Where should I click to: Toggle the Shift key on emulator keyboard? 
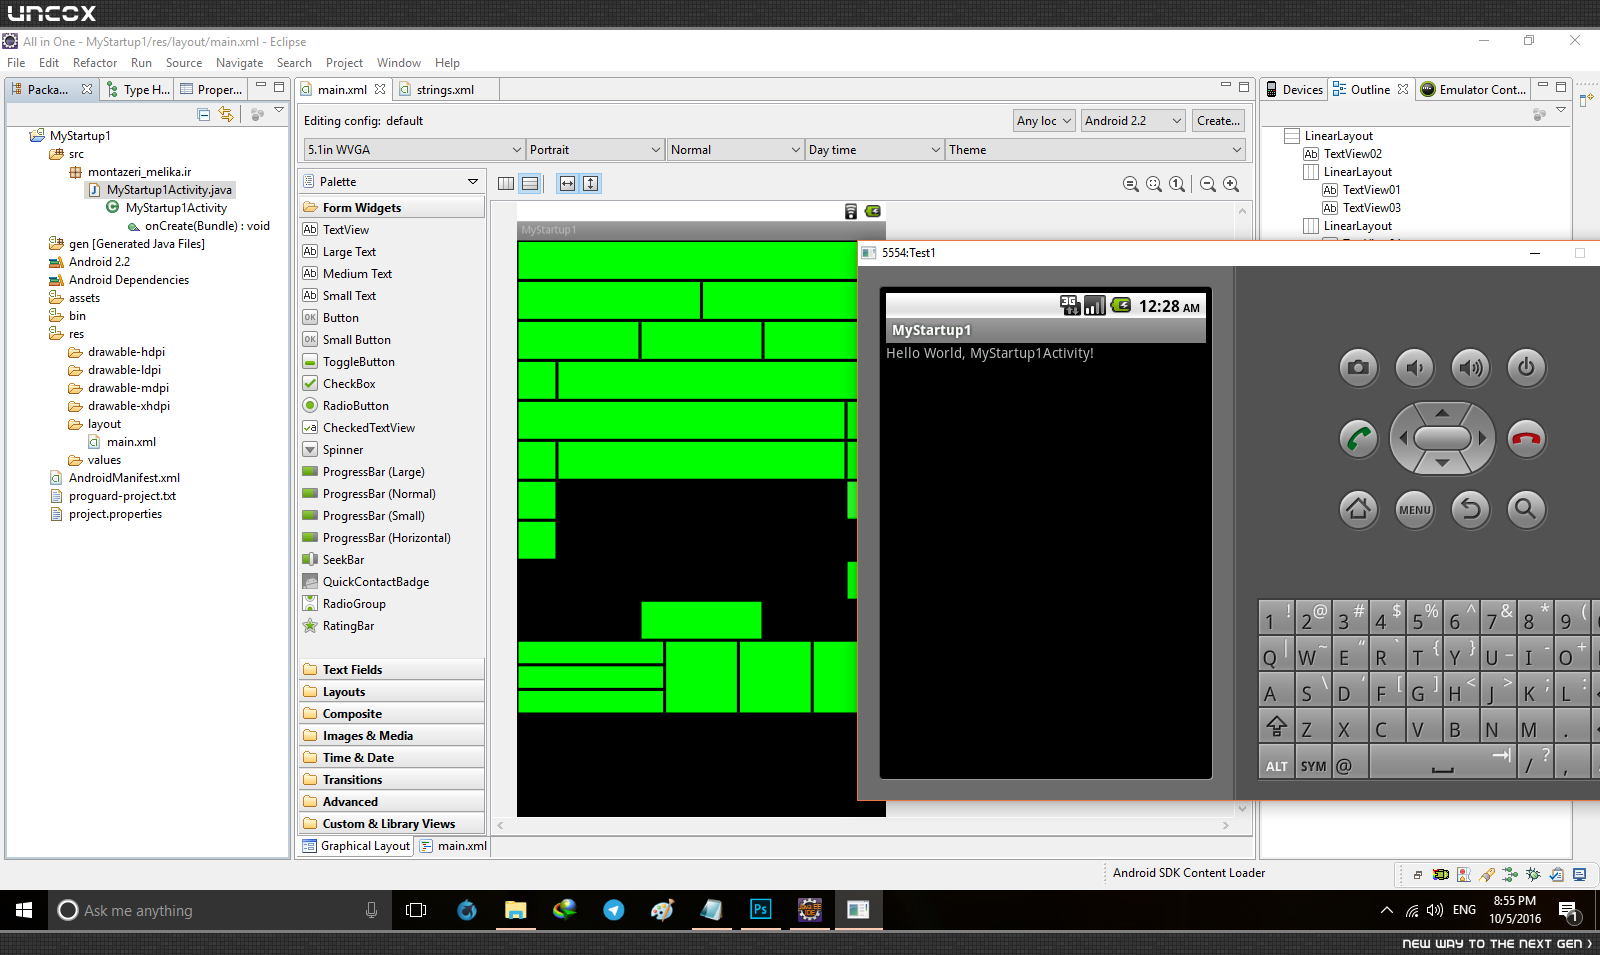coord(1277,726)
